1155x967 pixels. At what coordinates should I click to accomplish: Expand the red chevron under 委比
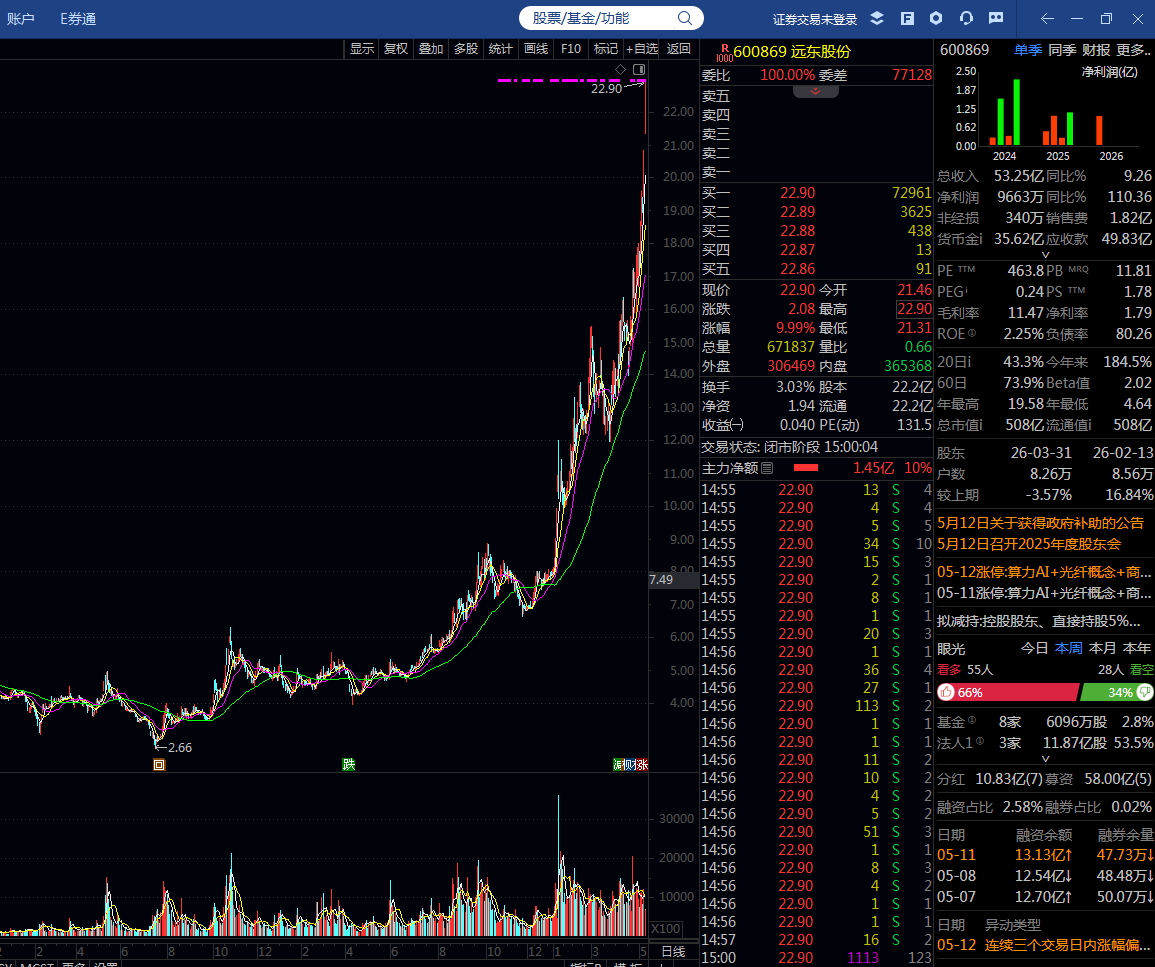[815, 92]
